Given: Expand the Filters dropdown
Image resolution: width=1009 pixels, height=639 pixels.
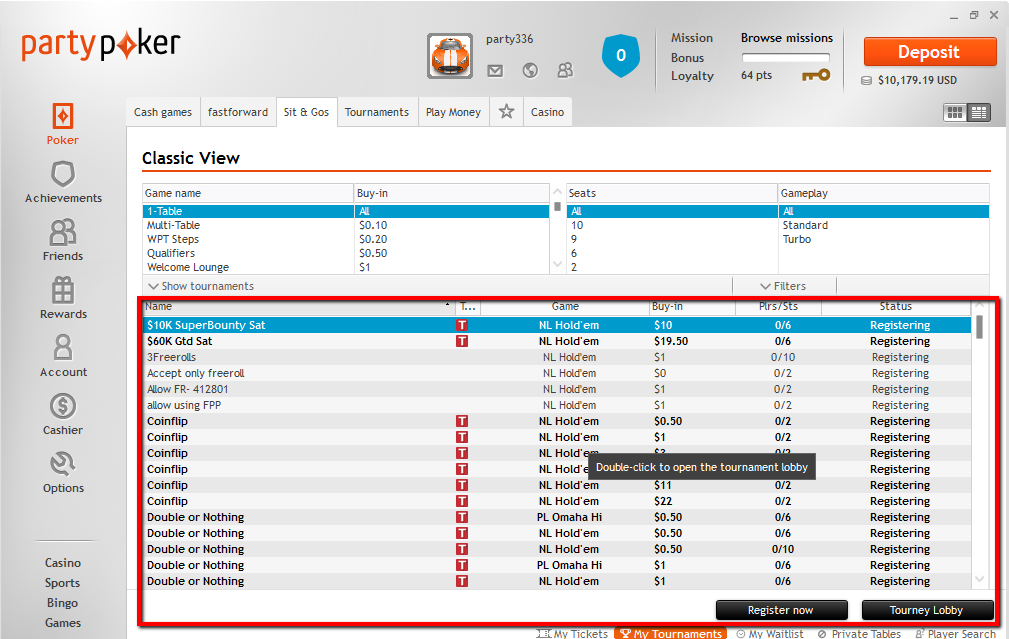Looking at the screenshot, I should click(783, 286).
